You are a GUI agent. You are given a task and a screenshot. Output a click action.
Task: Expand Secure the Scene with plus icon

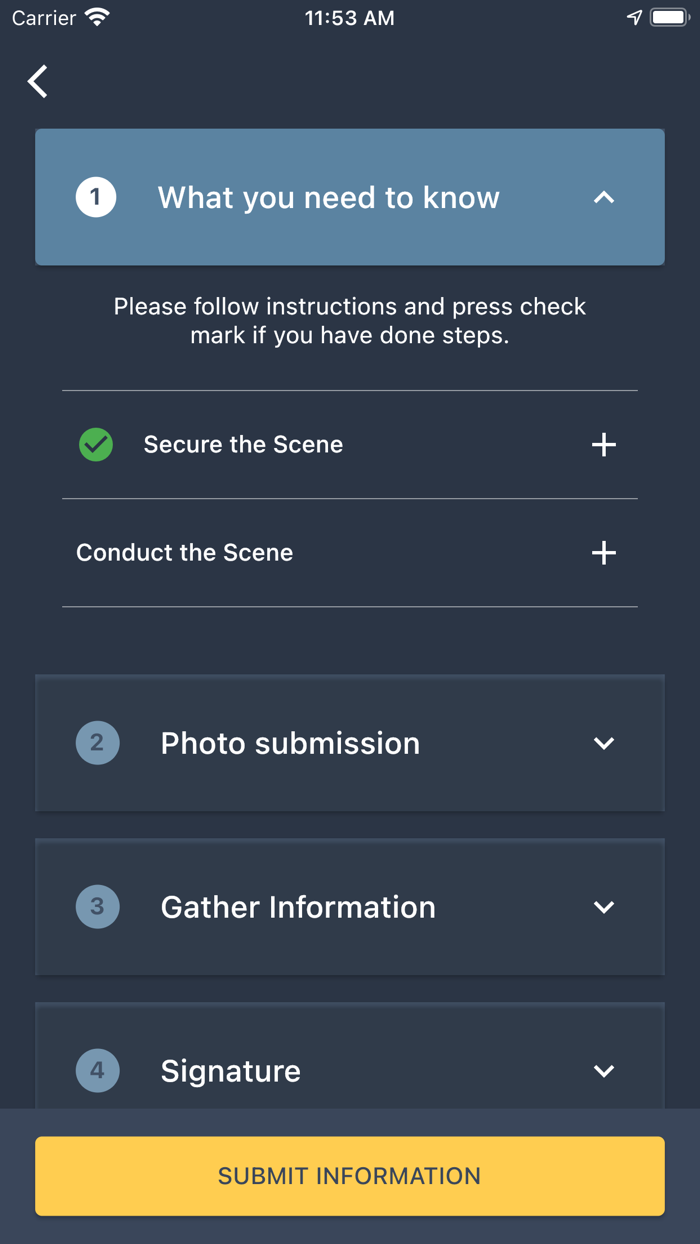click(604, 445)
